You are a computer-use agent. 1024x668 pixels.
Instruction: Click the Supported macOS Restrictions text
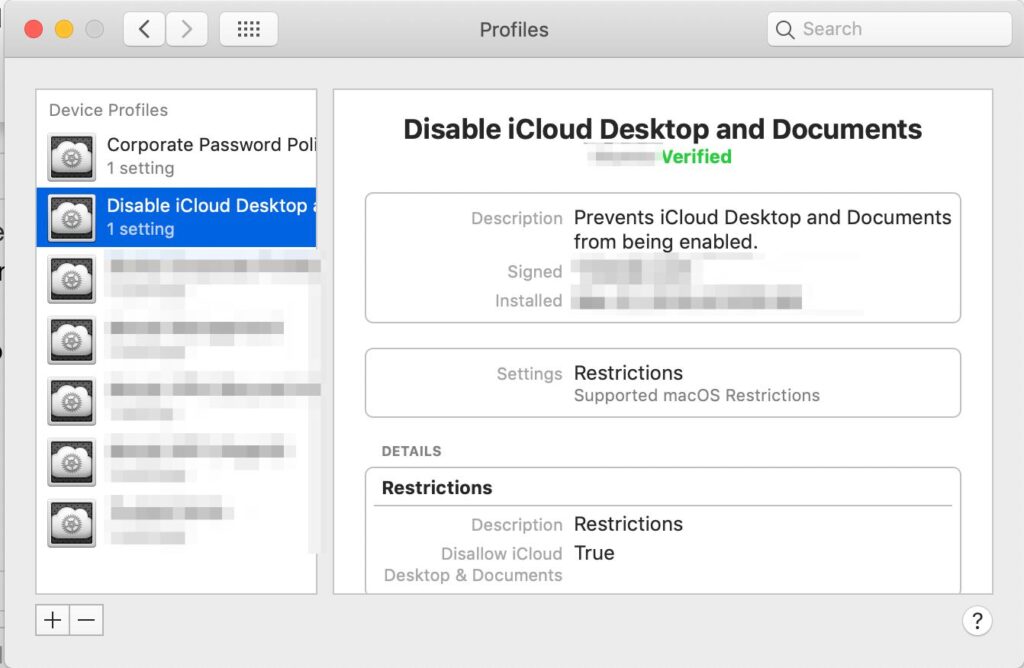pyautogui.click(x=697, y=396)
